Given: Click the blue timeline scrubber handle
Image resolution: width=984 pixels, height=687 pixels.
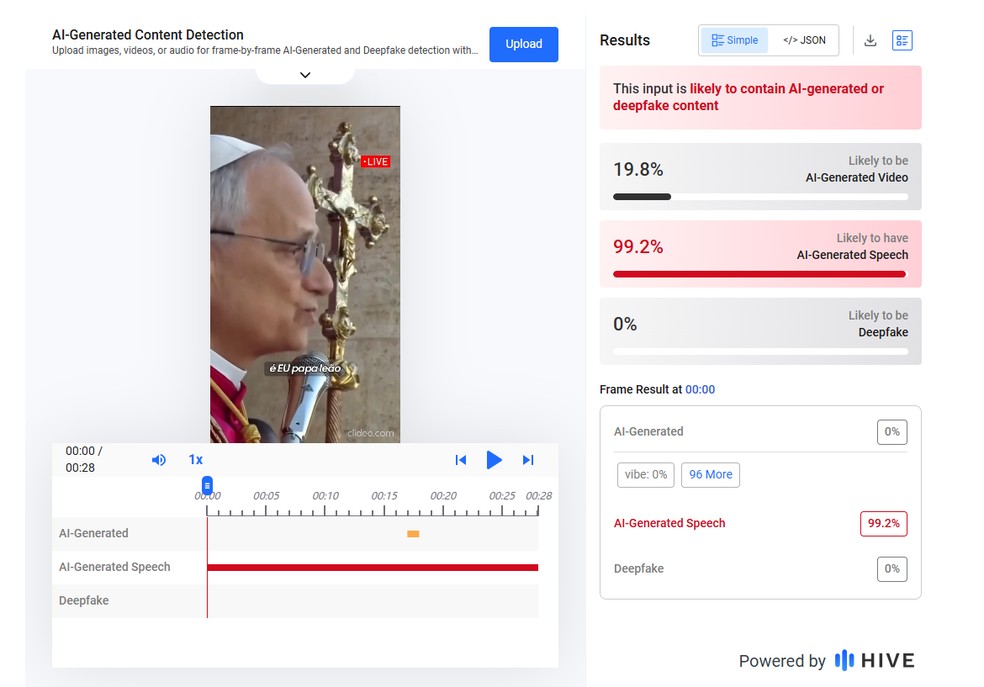Looking at the screenshot, I should click(x=207, y=484).
